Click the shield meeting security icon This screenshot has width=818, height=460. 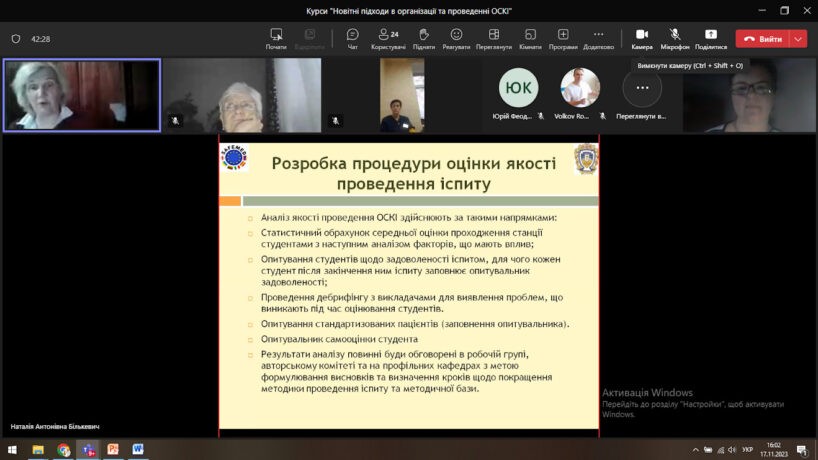[16, 39]
